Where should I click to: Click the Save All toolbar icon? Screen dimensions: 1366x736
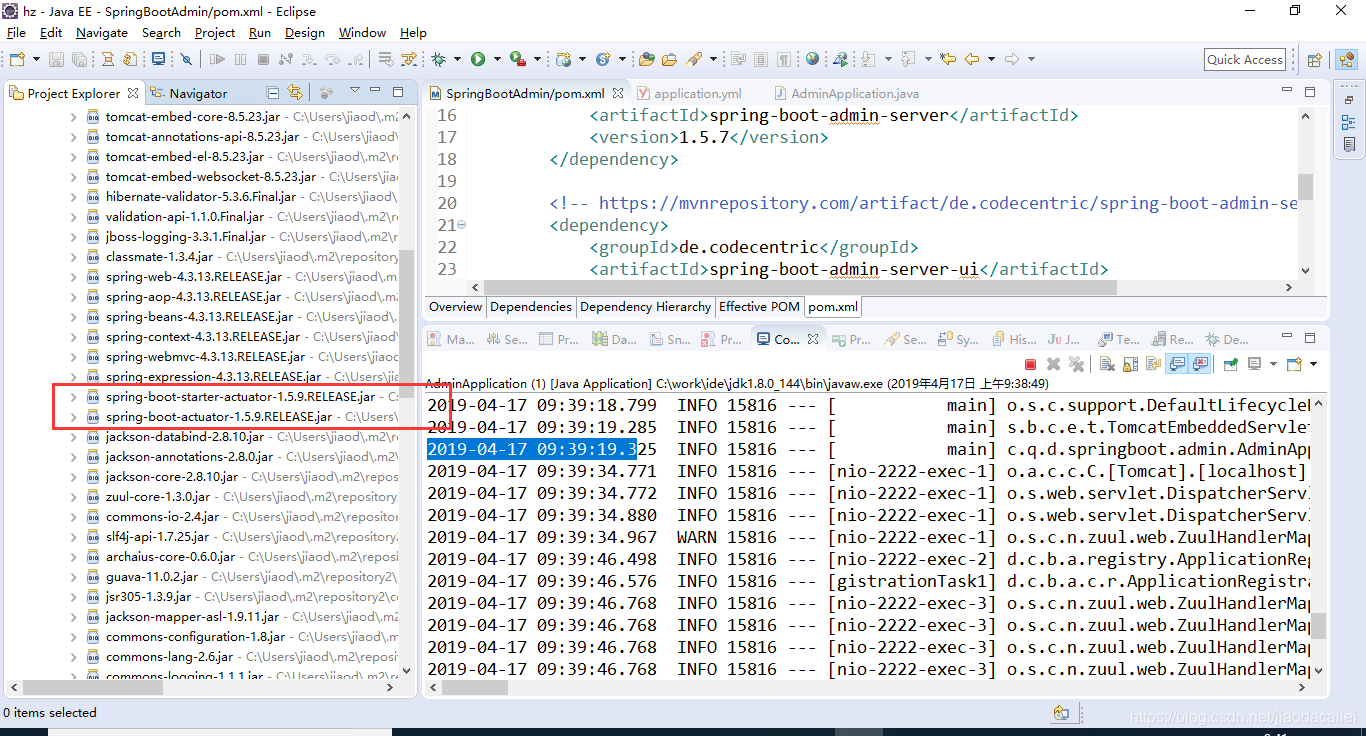[79, 60]
